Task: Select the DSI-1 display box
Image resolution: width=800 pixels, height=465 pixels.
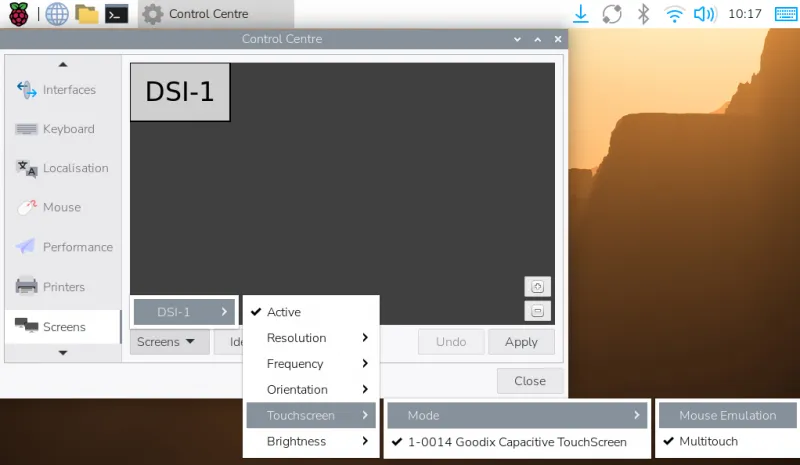Action: [180, 92]
